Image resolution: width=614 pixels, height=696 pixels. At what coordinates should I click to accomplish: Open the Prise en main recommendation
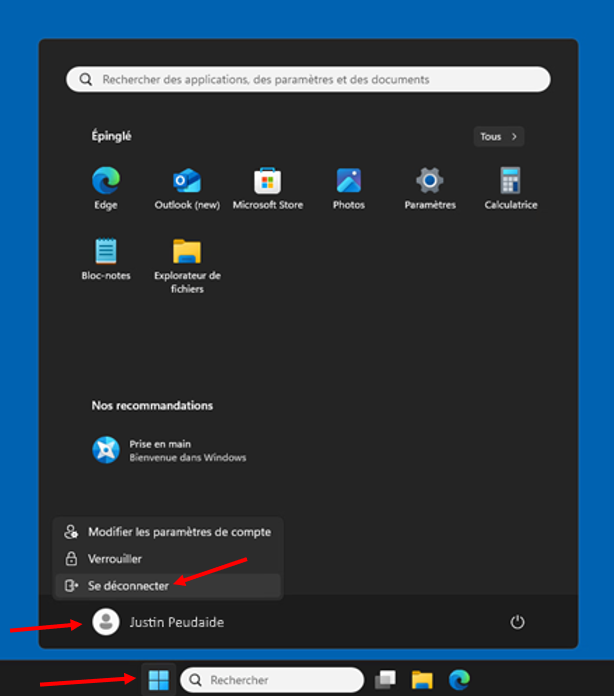(169, 450)
